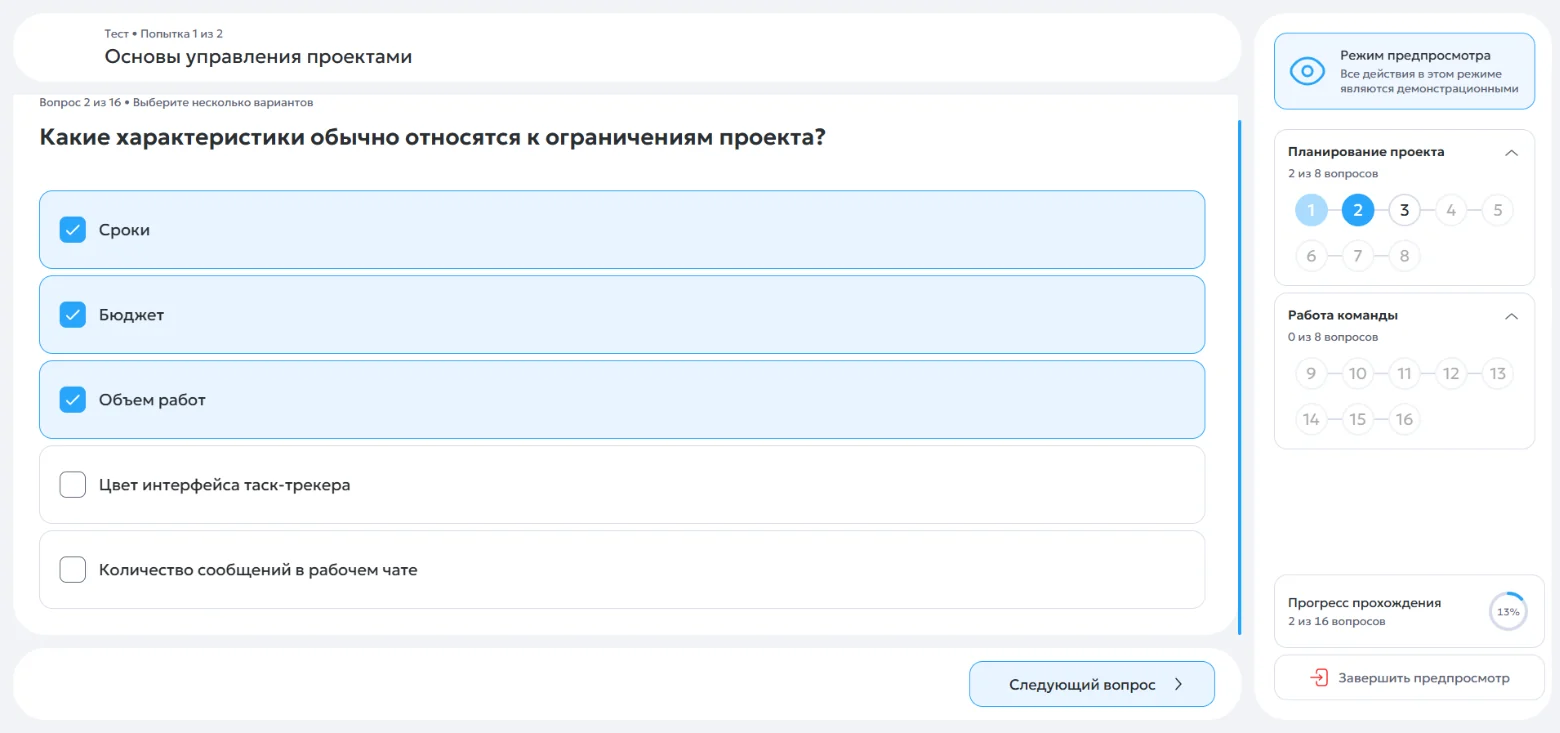The width and height of the screenshot is (1560, 733).
Task: Select question 16 in navigator
Action: pos(1404,419)
